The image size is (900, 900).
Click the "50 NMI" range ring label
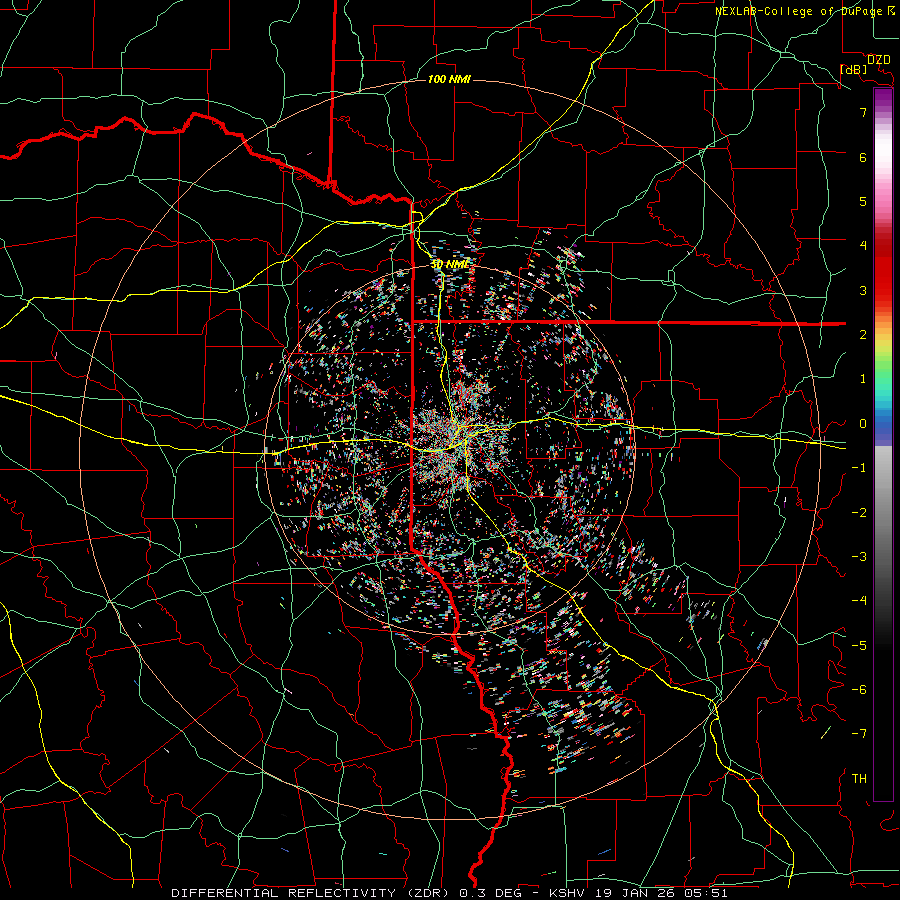[451, 265]
